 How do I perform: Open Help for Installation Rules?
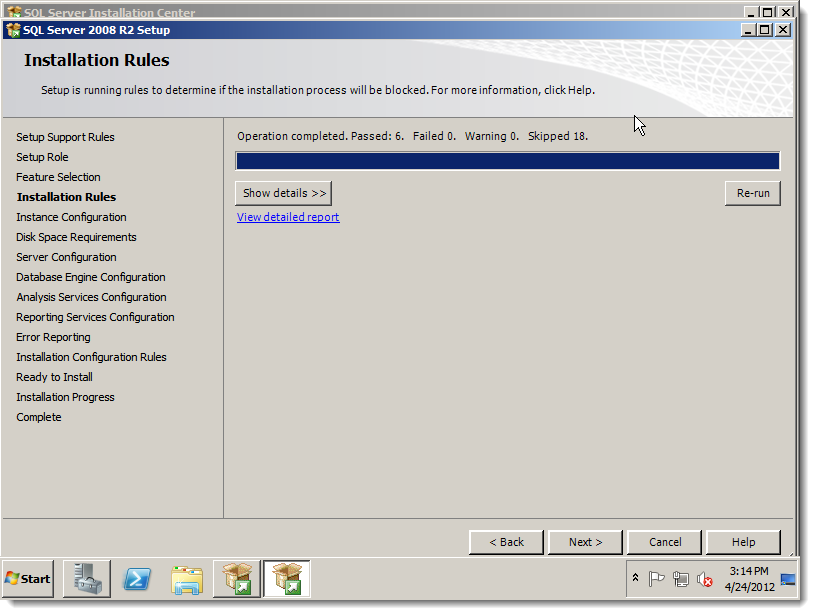[743, 542]
